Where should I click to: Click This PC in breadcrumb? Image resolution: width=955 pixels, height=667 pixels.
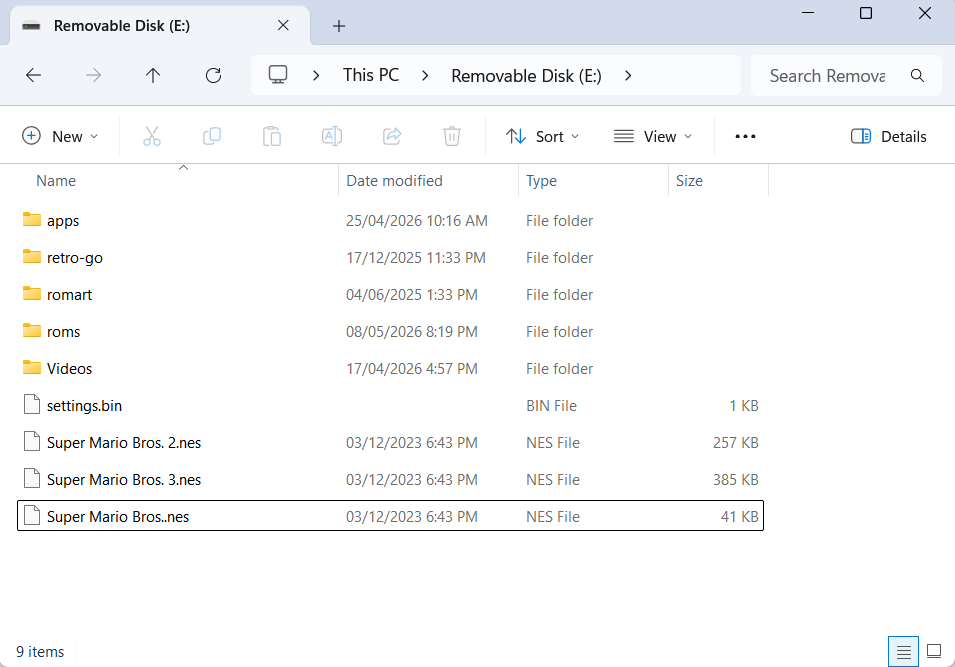[x=371, y=75]
